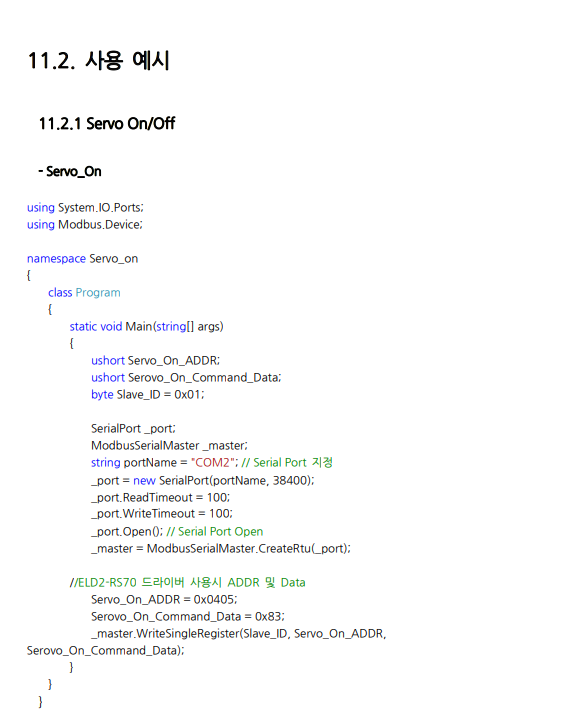Click the subheading "11.2.1 Servo On/Off"

pyautogui.click(x=107, y=124)
